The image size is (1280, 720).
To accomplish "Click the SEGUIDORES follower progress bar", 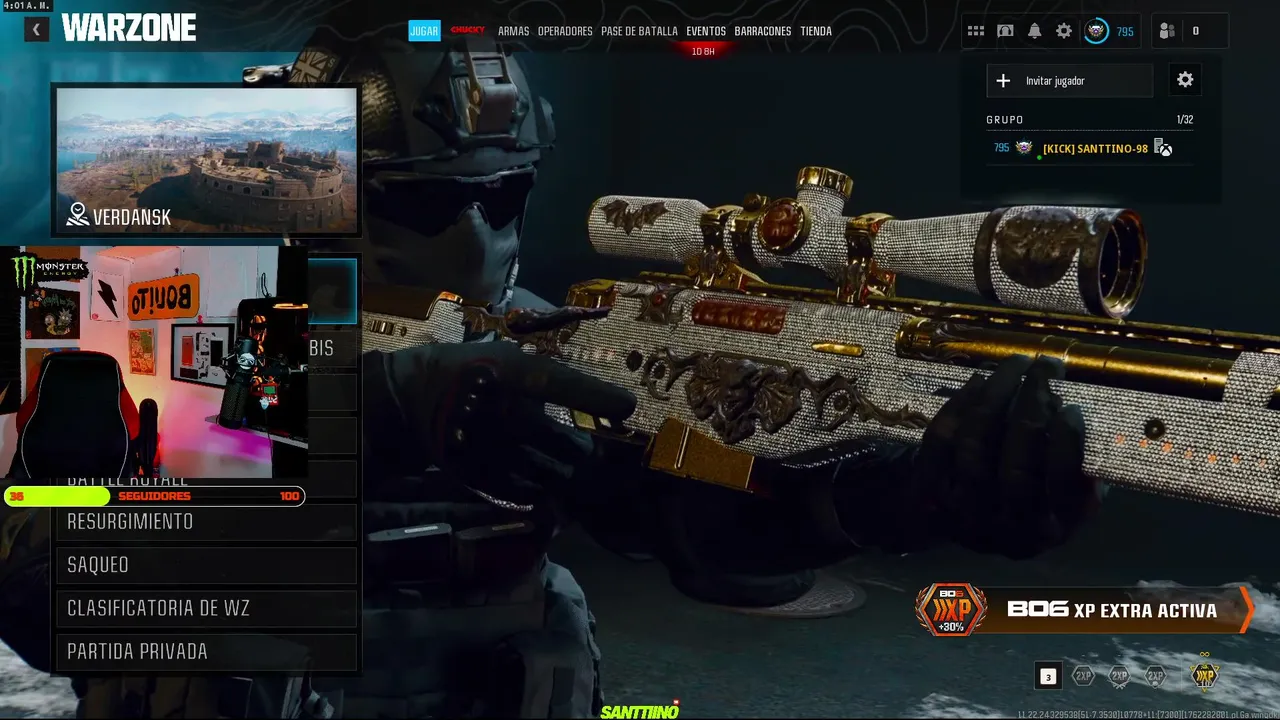I will (154, 496).
